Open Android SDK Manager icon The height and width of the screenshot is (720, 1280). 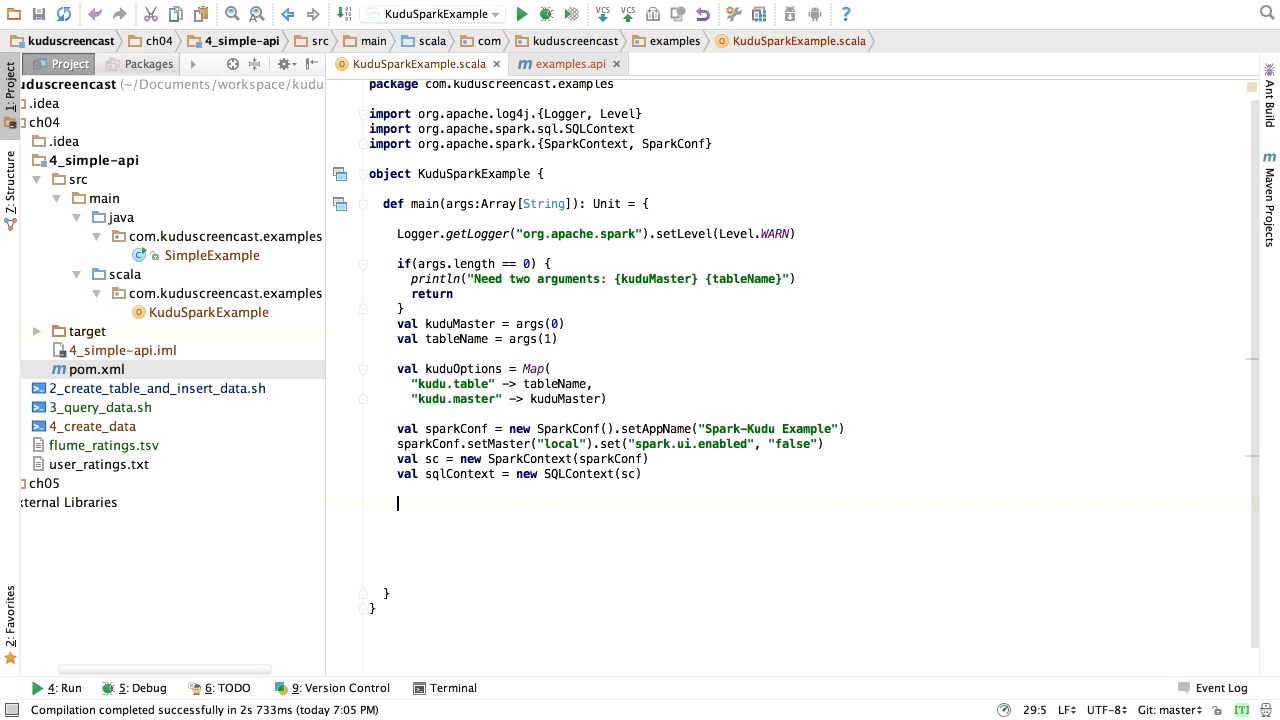point(790,14)
